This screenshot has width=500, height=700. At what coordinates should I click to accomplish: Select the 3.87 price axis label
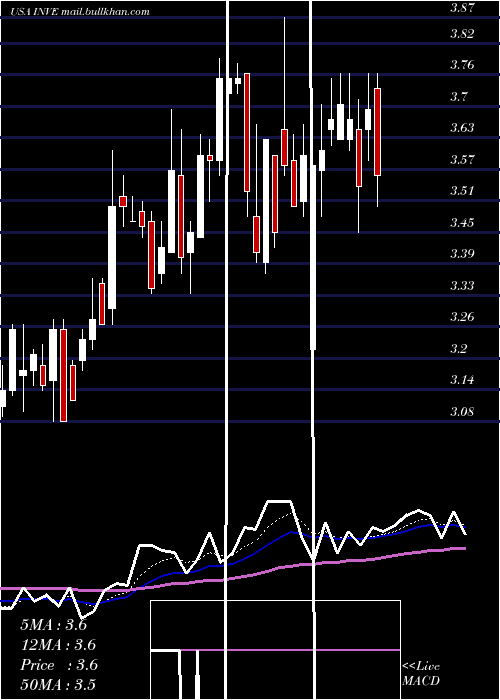pyautogui.click(x=462, y=7)
